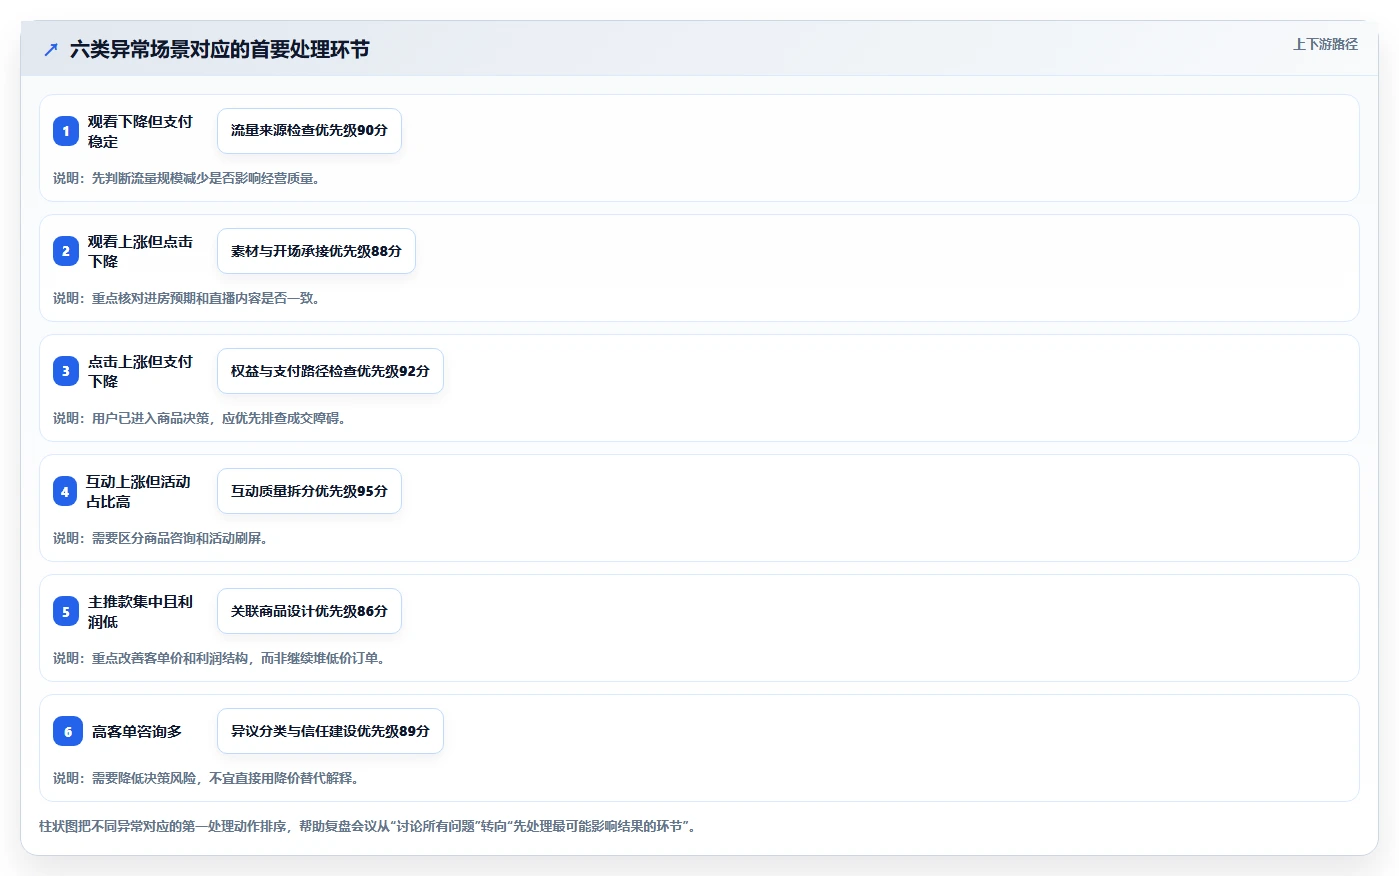Click the number 5 badge
Screen dimensions: 1399x876
click(x=66, y=611)
